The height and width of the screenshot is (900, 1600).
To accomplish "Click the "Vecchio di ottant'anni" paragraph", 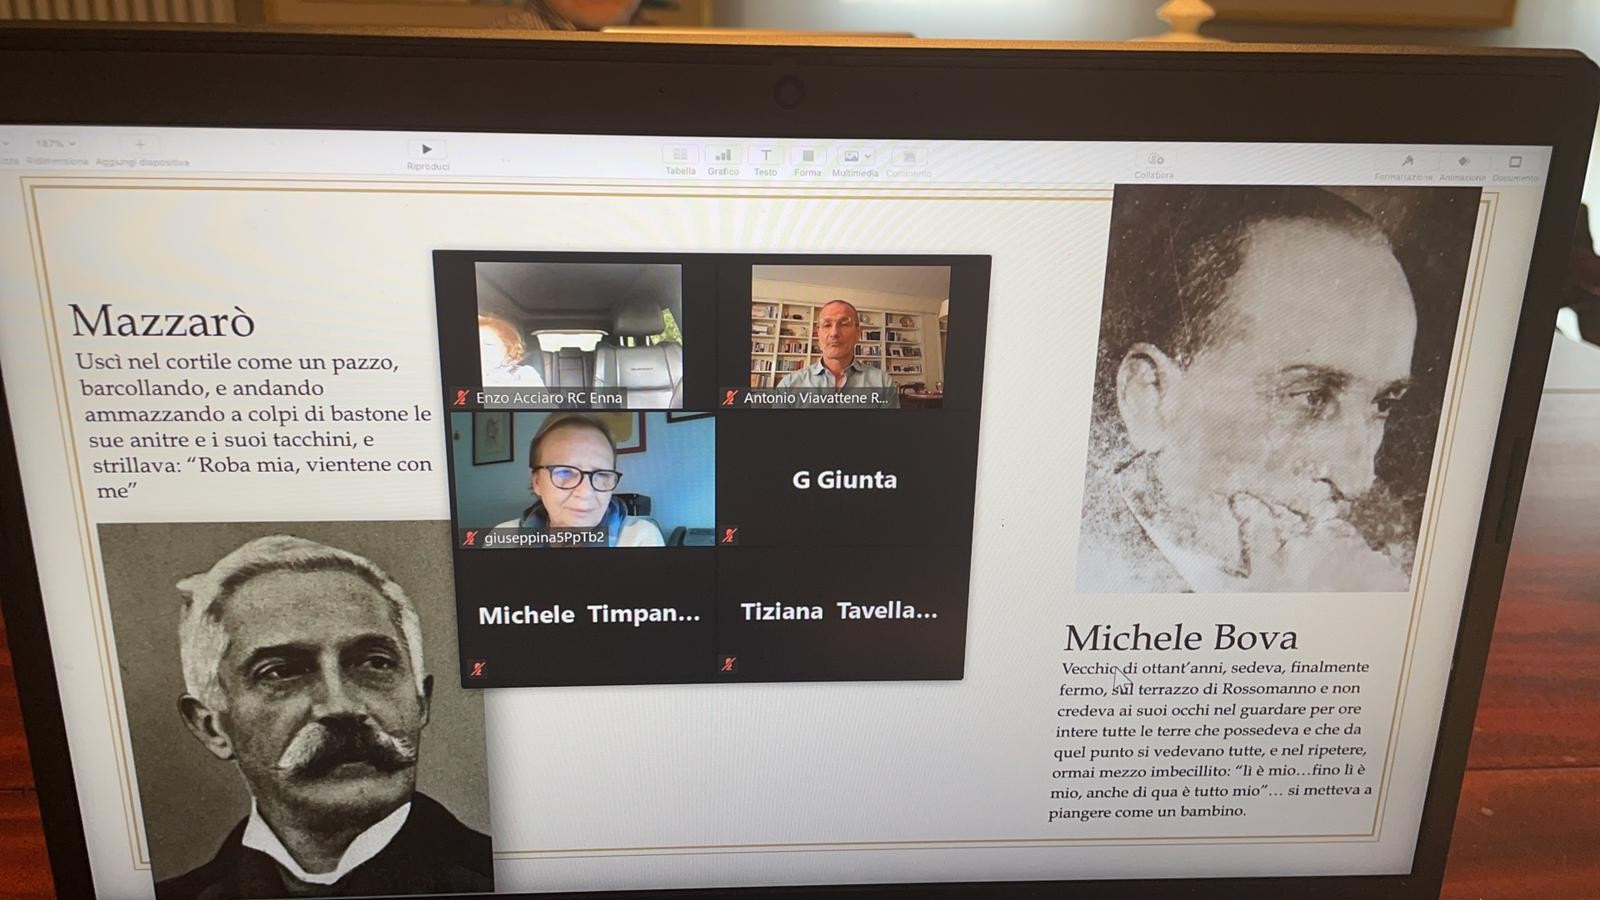I will click(1212, 739).
